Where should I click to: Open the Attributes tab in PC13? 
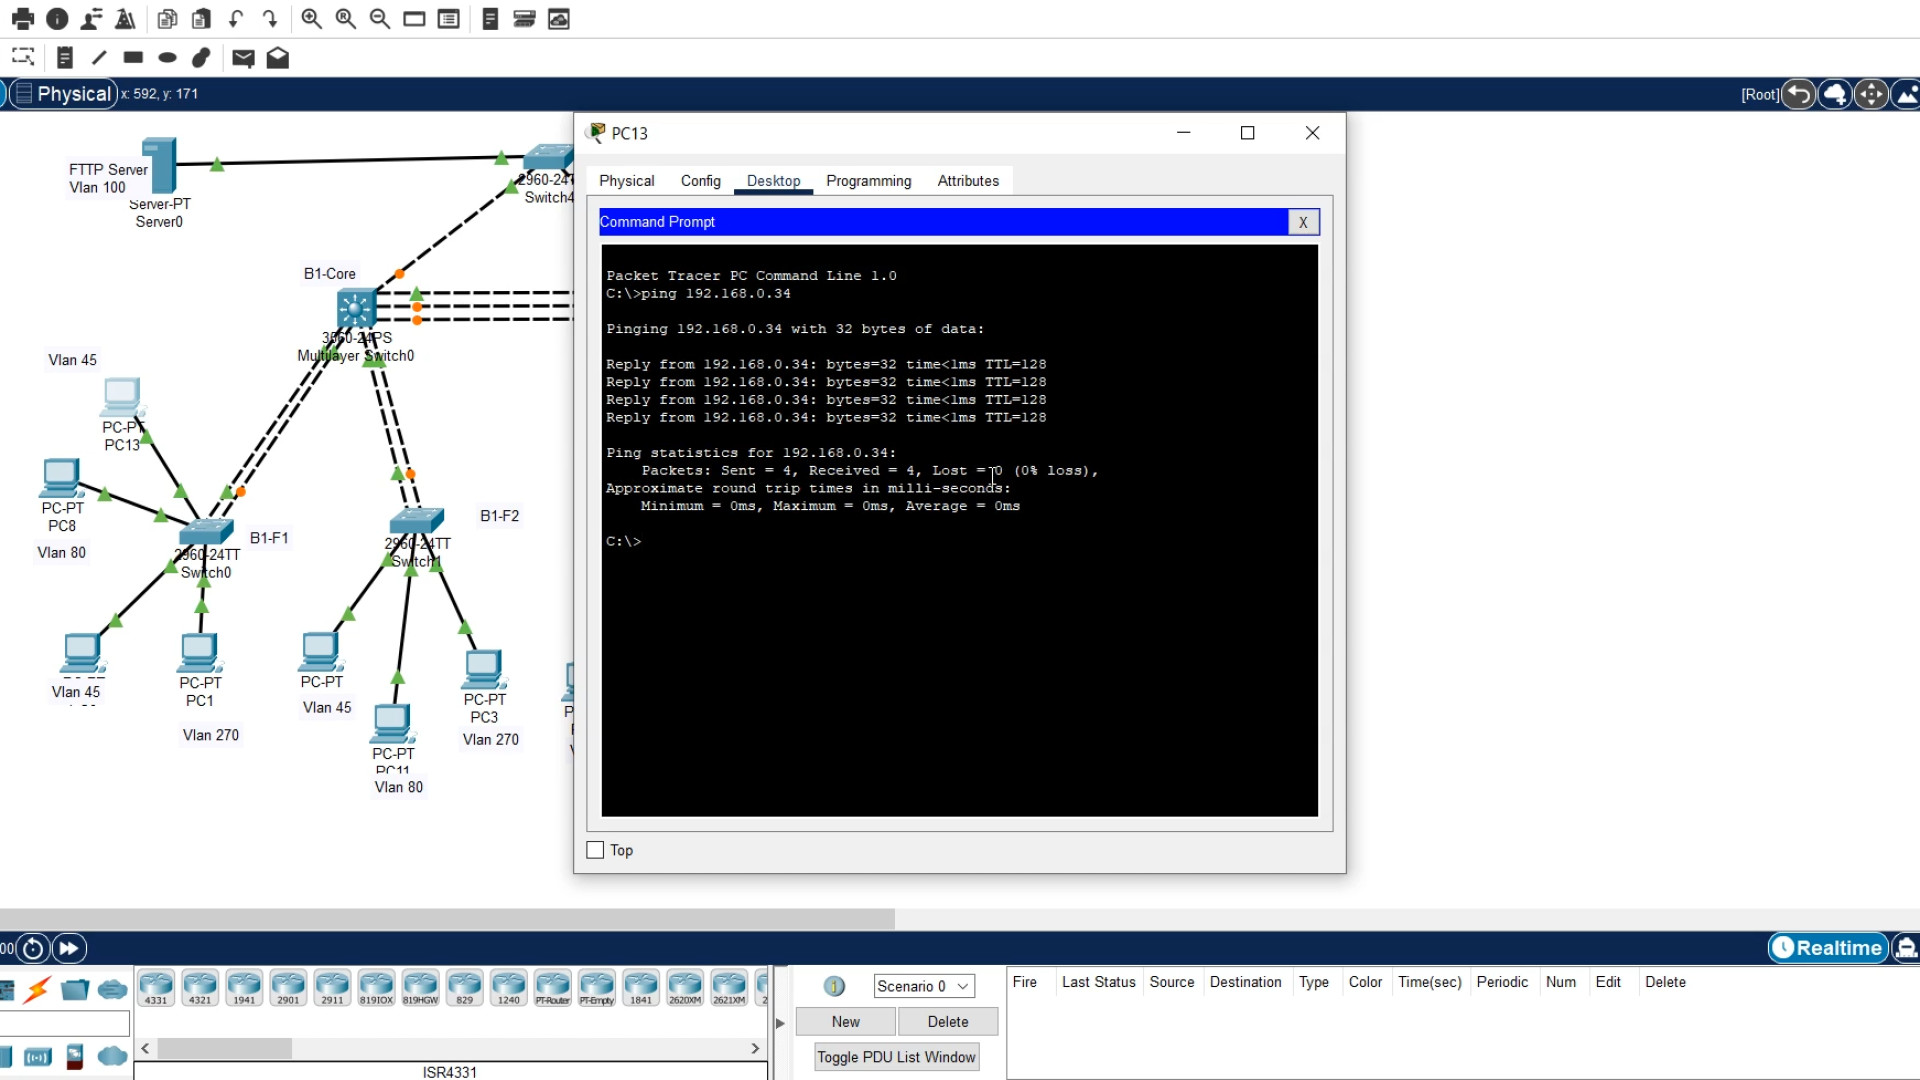(x=968, y=181)
